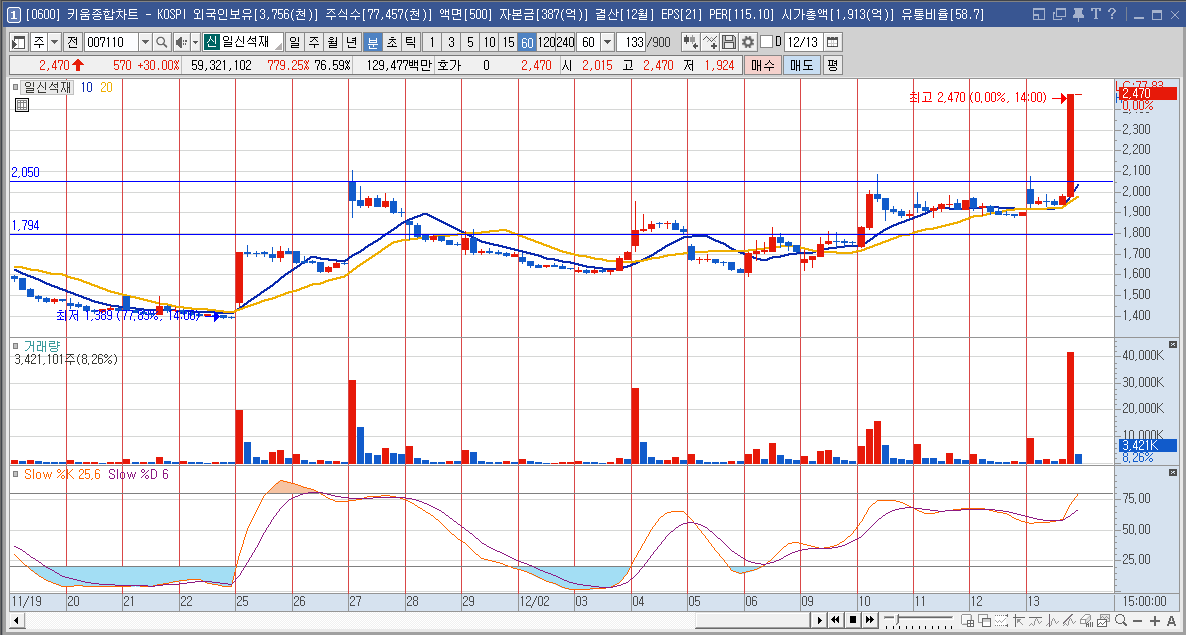1186x635 pixels.
Task: Select the 1 minute interval button
Action: click(x=432, y=42)
